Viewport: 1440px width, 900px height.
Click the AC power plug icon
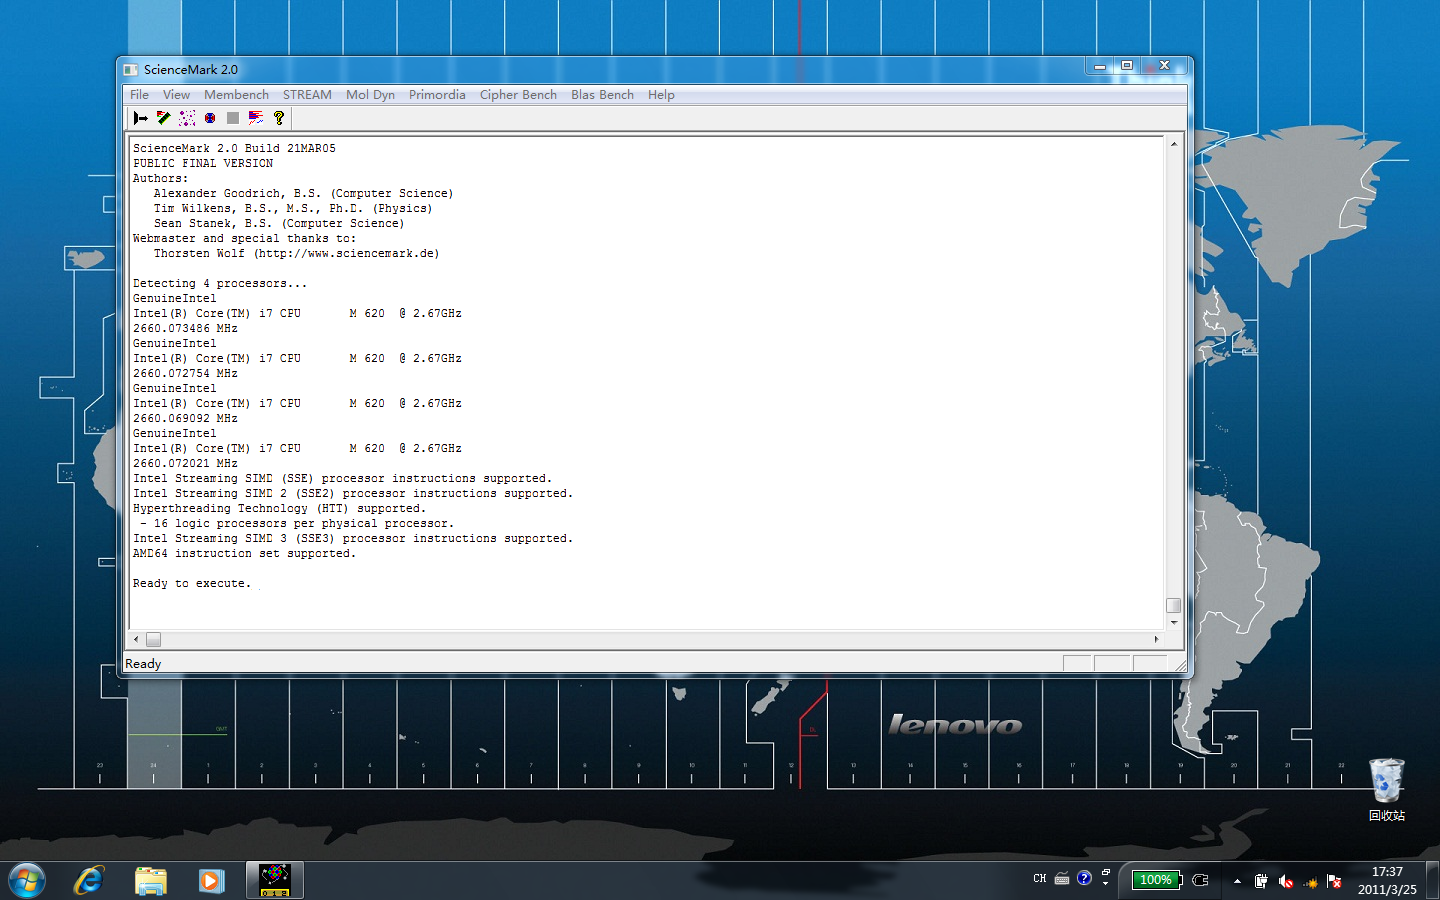tap(1201, 880)
